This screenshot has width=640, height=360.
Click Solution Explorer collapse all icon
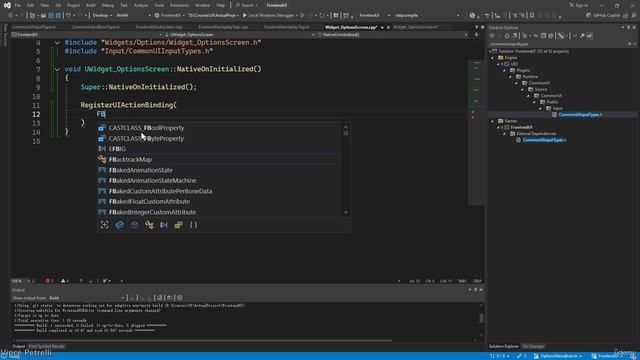tap(543, 36)
